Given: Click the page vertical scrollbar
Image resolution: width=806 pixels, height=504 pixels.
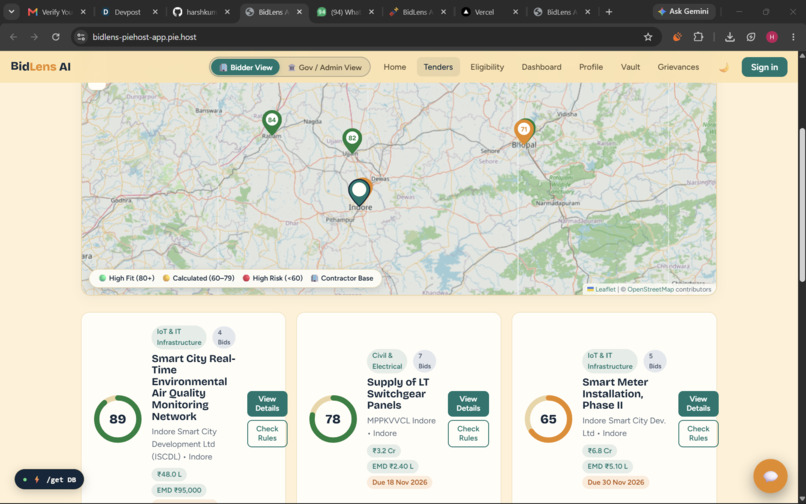Looking at the screenshot, I should 802,206.
